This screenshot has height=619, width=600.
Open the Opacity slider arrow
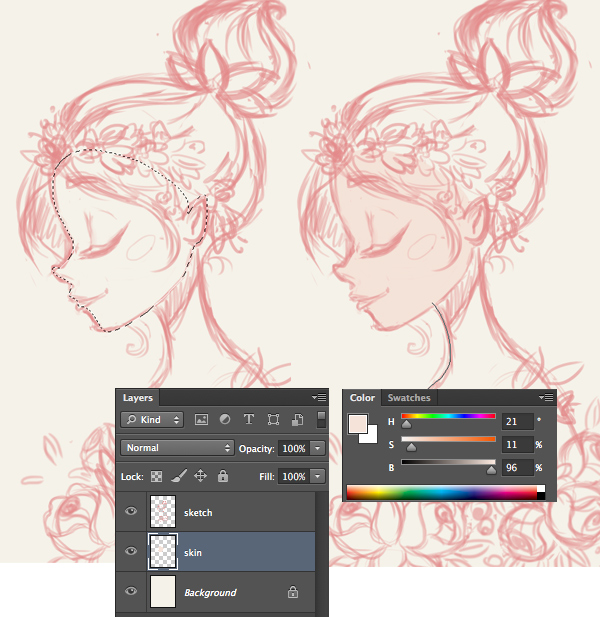[318, 448]
